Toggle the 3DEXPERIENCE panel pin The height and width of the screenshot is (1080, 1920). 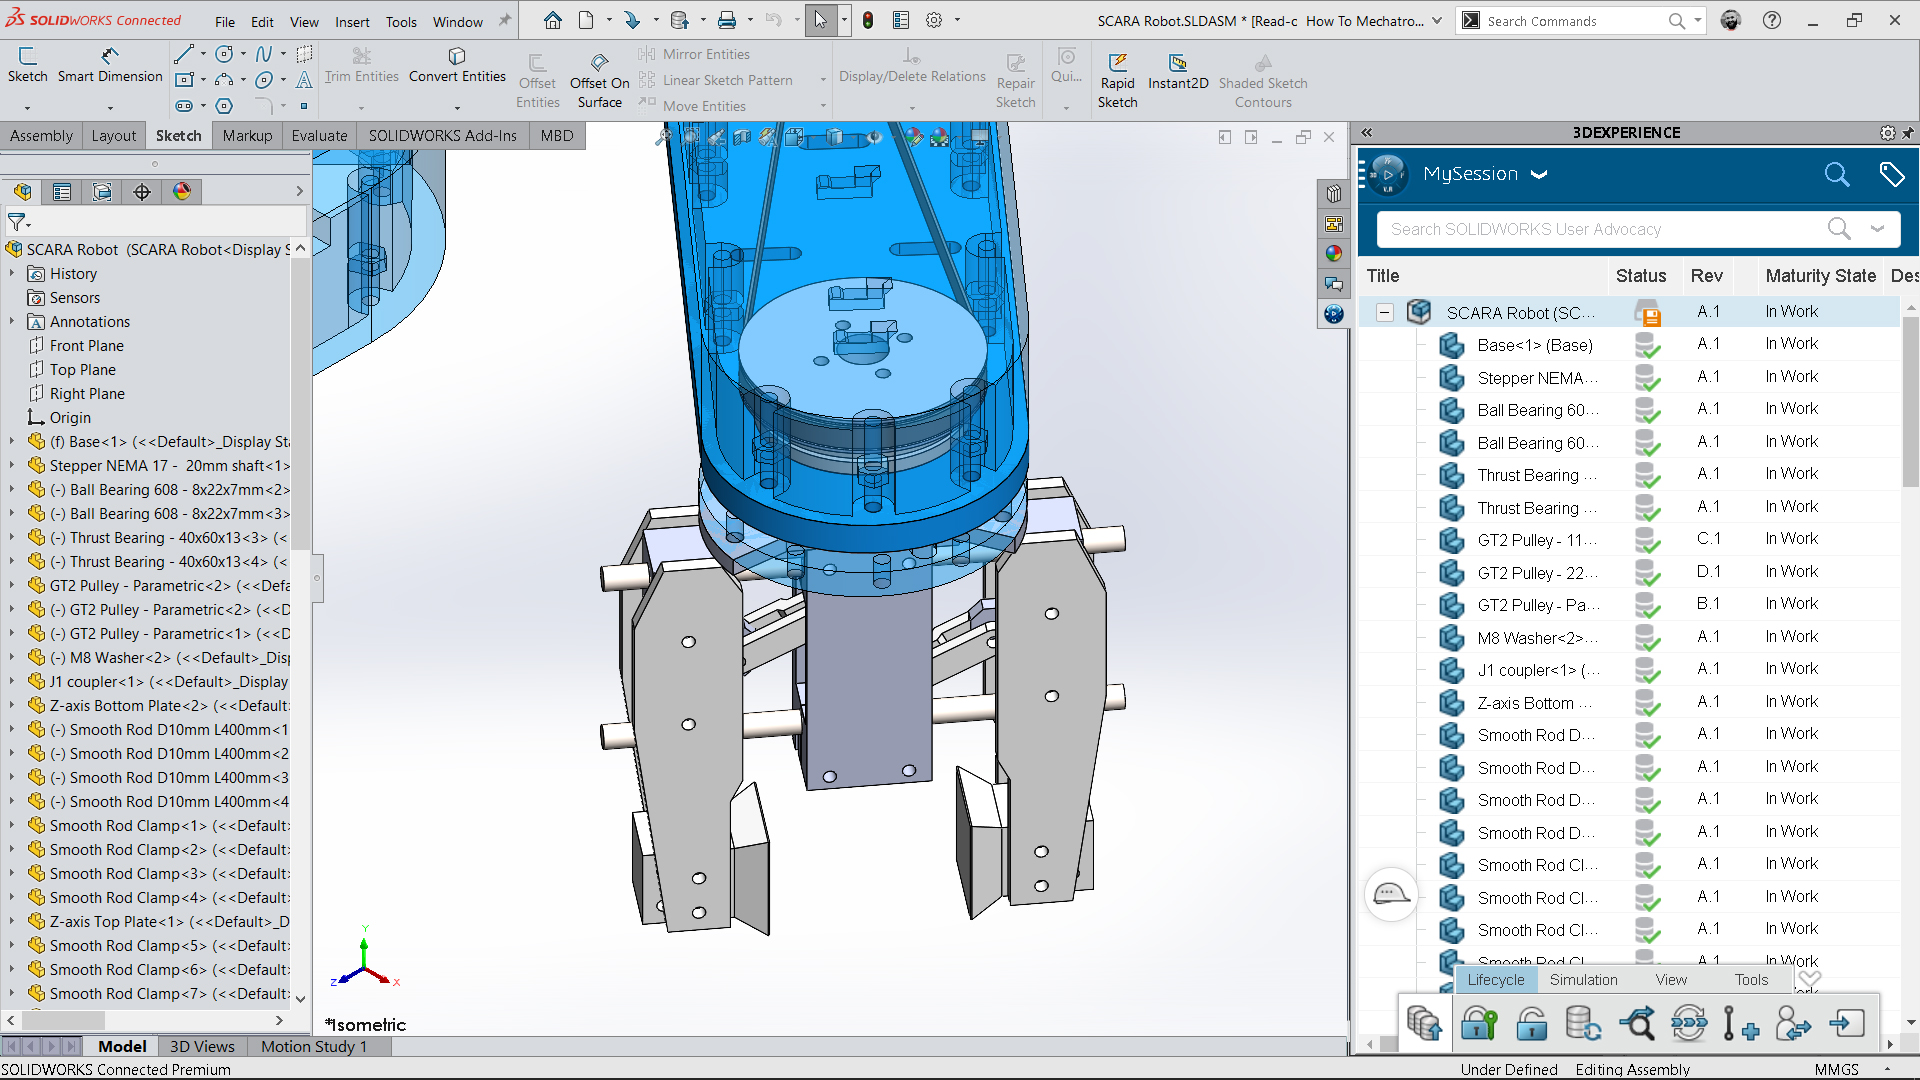point(1908,133)
